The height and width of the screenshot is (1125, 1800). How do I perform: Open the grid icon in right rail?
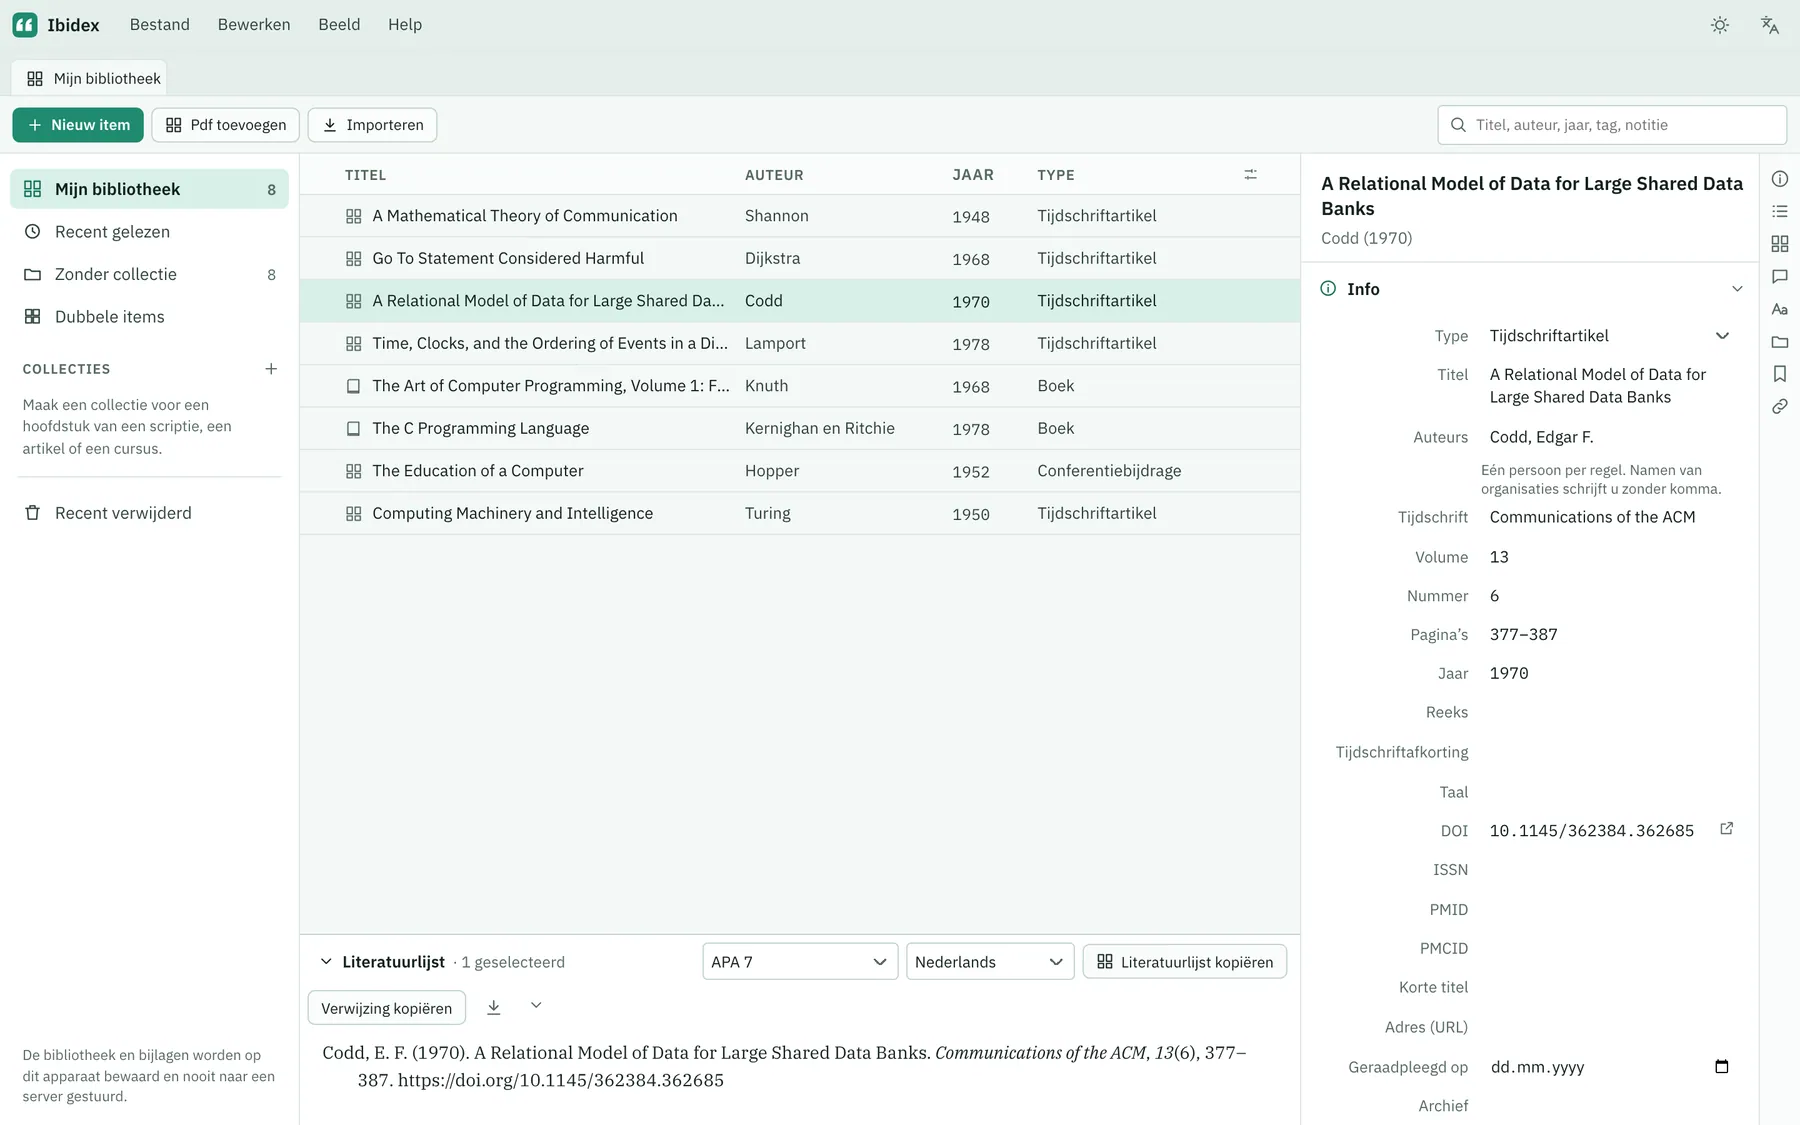pyautogui.click(x=1780, y=244)
